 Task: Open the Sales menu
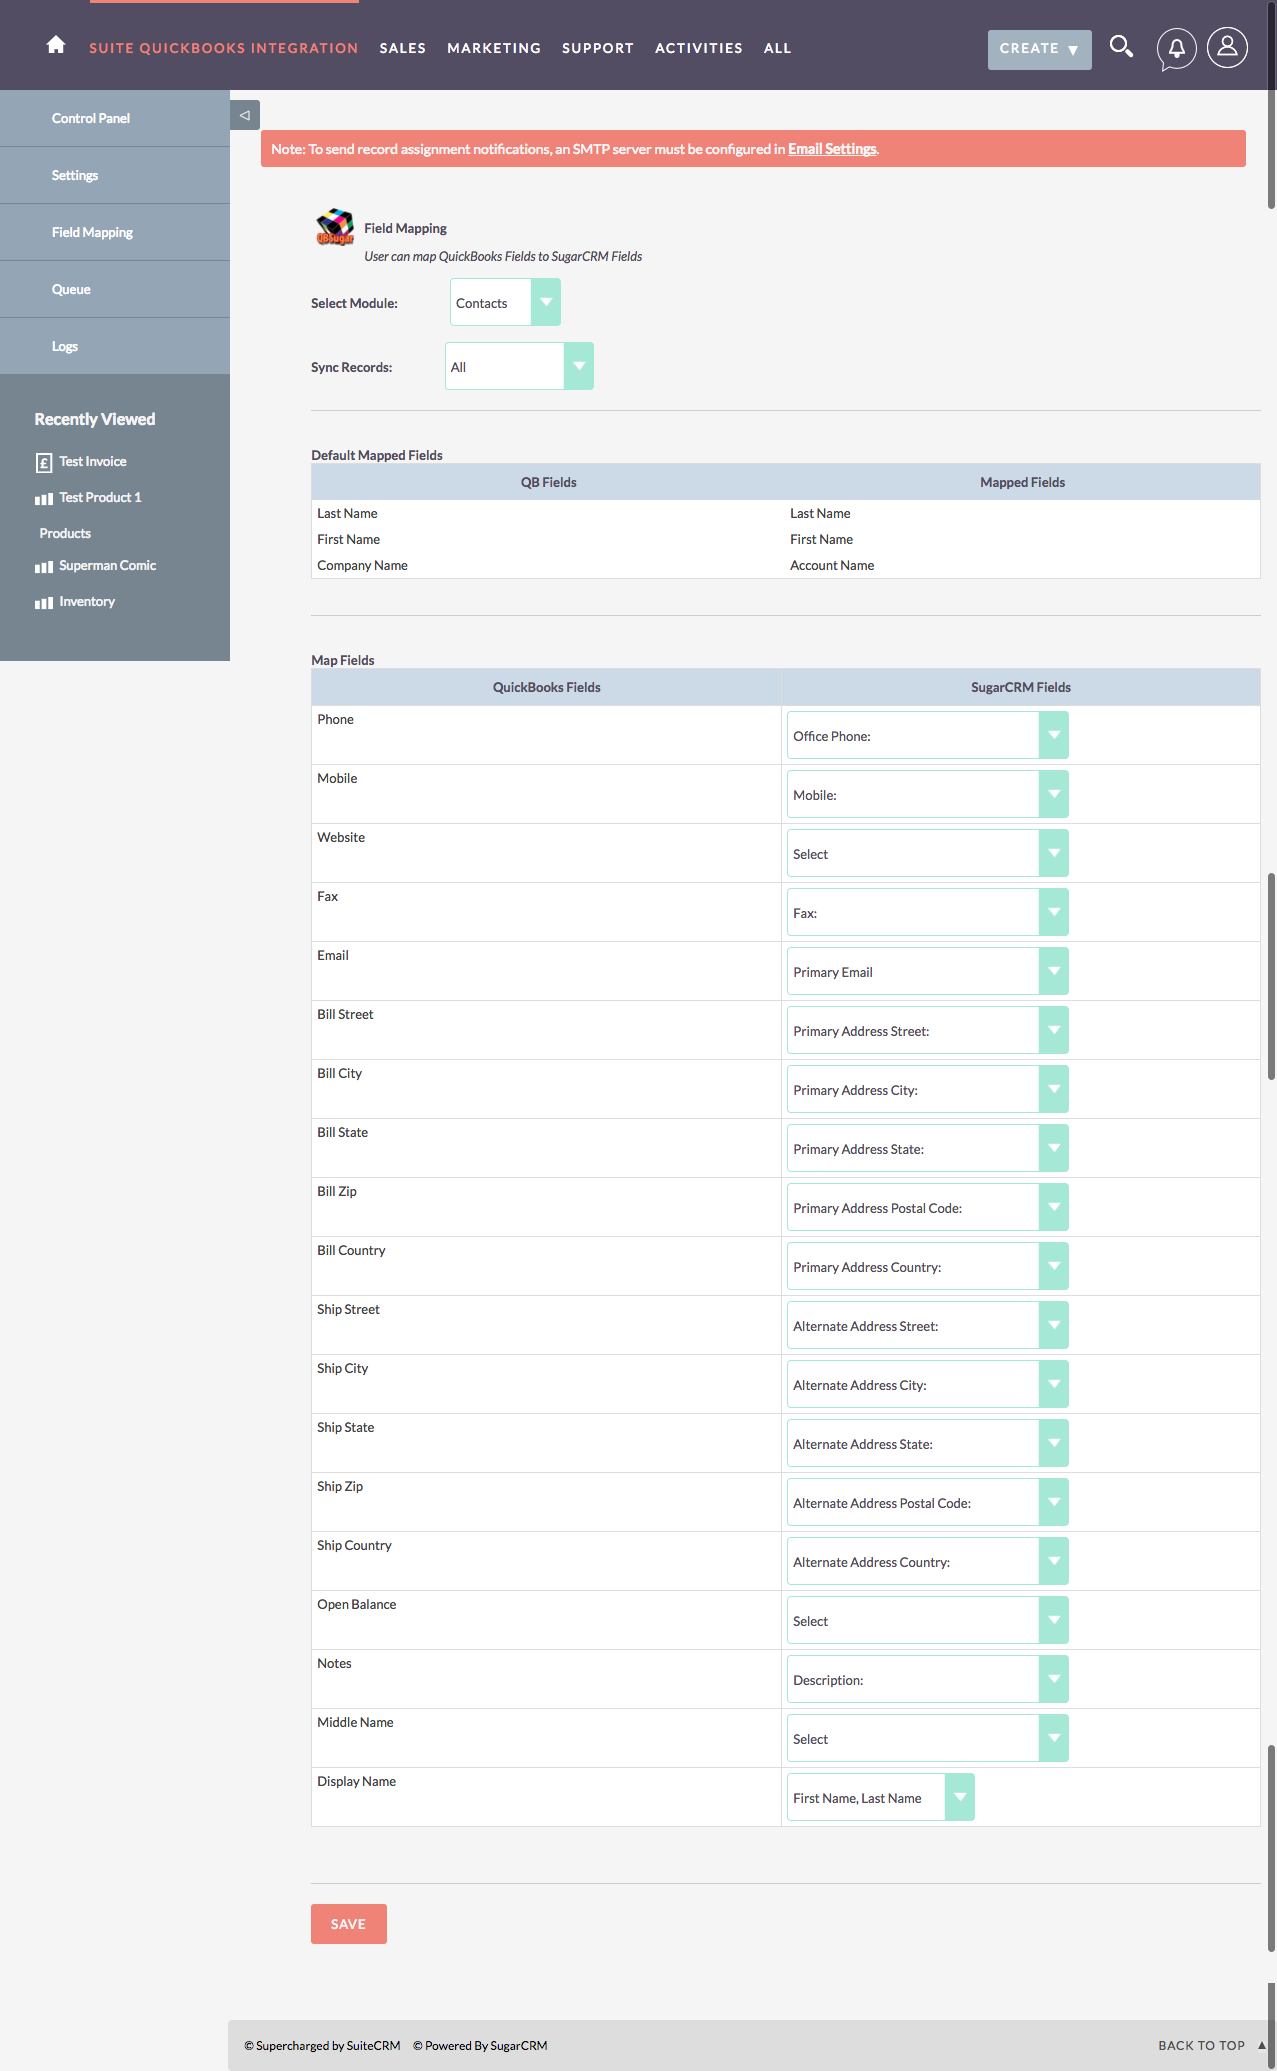[403, 48]
